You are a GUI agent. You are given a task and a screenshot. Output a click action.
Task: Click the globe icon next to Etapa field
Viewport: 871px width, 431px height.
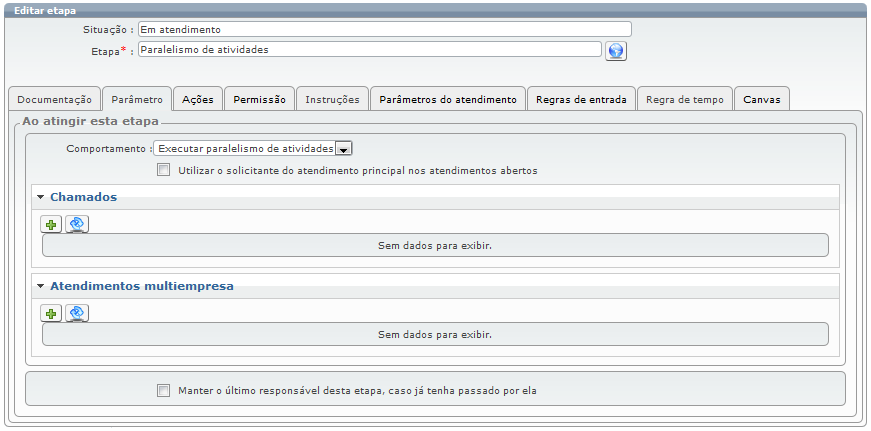click(x=616, y=51)
